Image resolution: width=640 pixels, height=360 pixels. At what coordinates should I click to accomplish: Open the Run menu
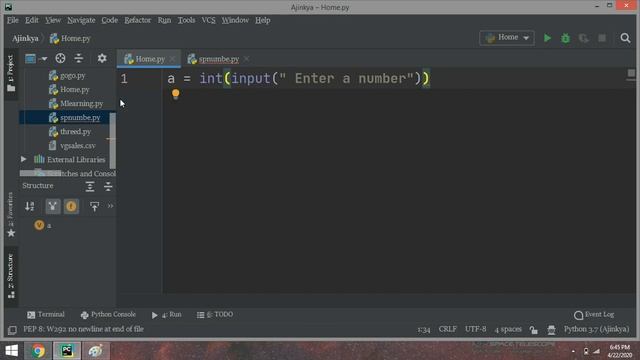[164, 20]
